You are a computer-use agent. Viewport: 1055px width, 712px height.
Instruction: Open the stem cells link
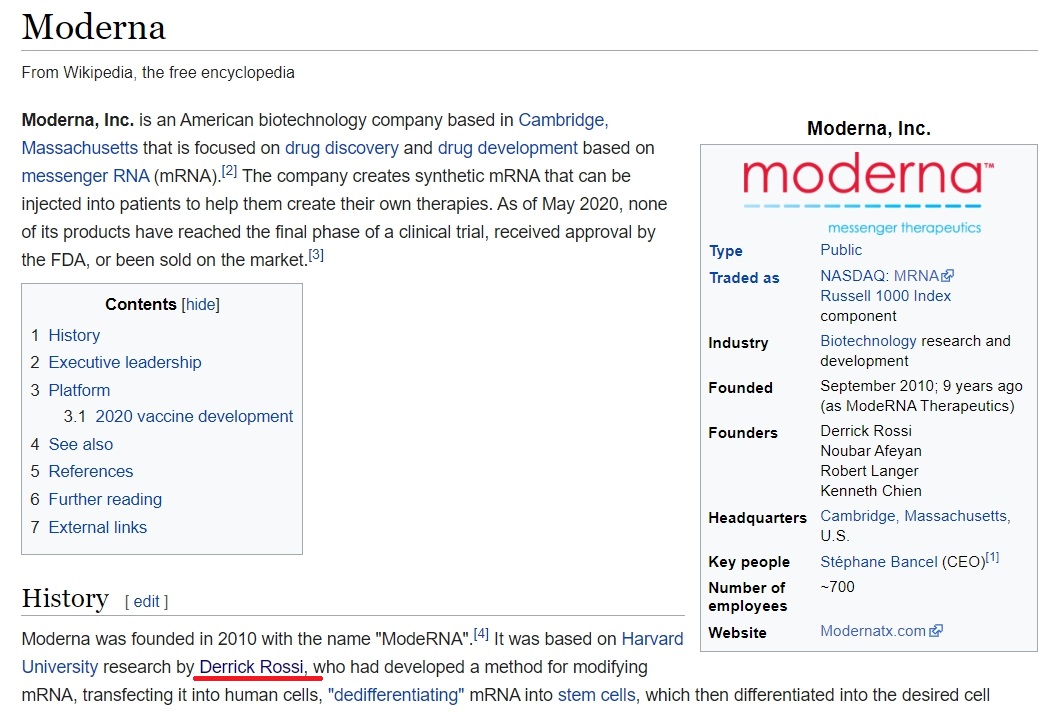point(596,695)
